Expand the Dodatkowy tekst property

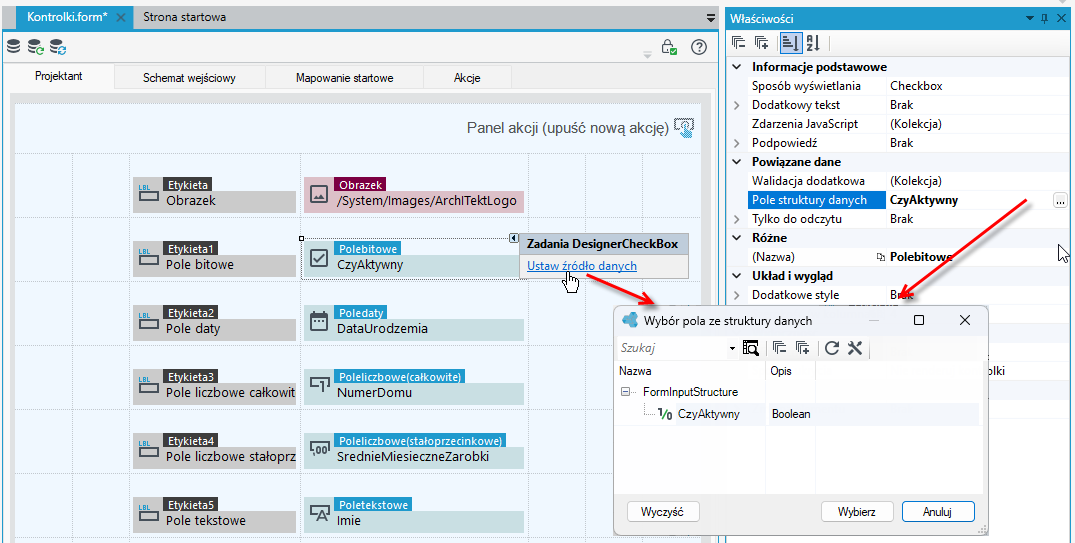737,105
